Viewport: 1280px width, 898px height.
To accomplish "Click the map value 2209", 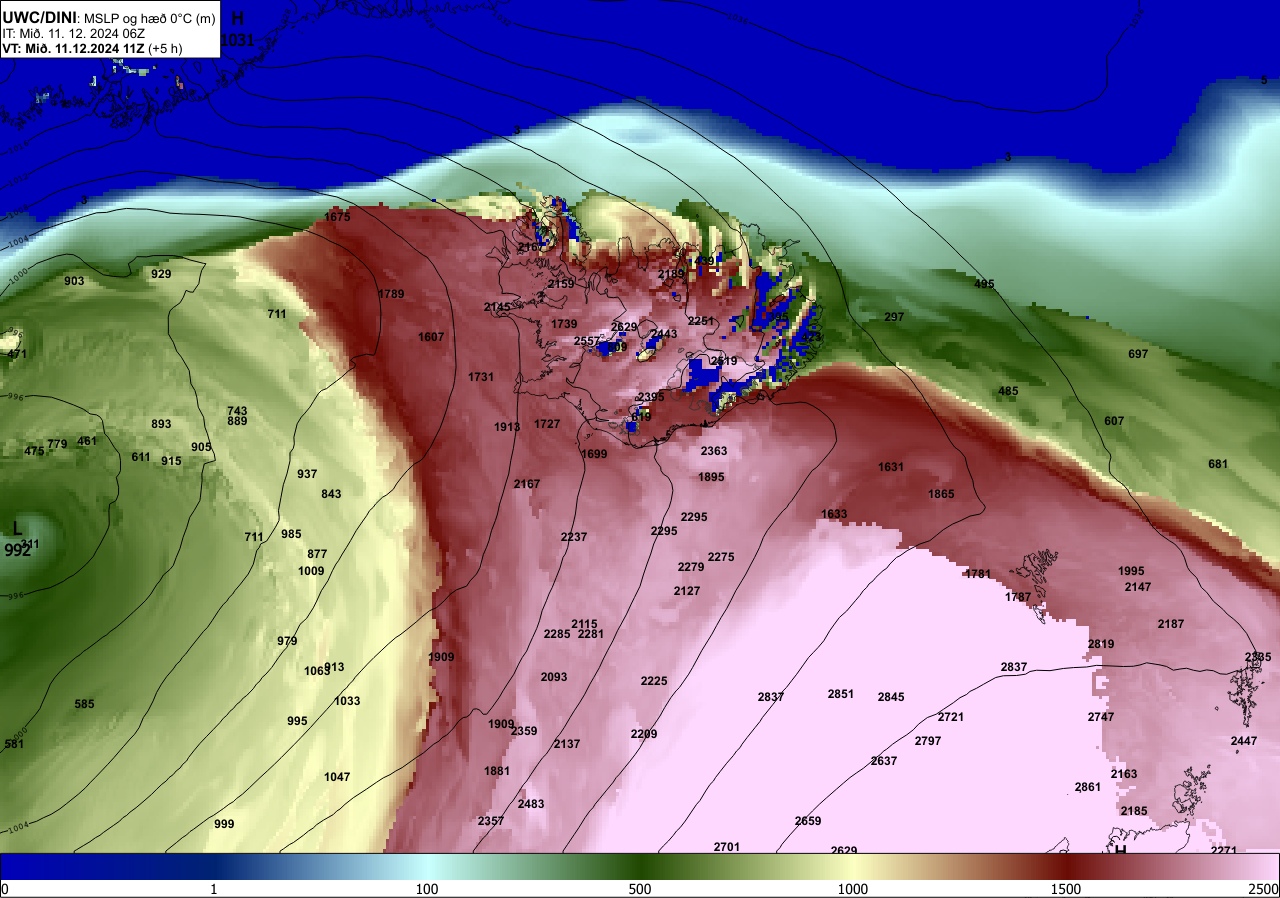I will (x=644, y=734).
